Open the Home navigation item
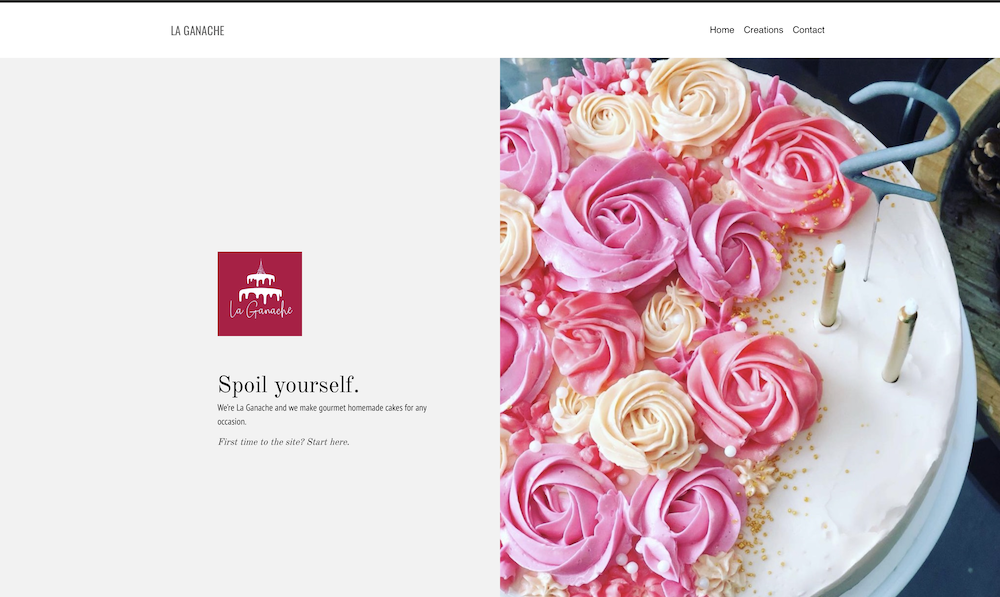 721,30
